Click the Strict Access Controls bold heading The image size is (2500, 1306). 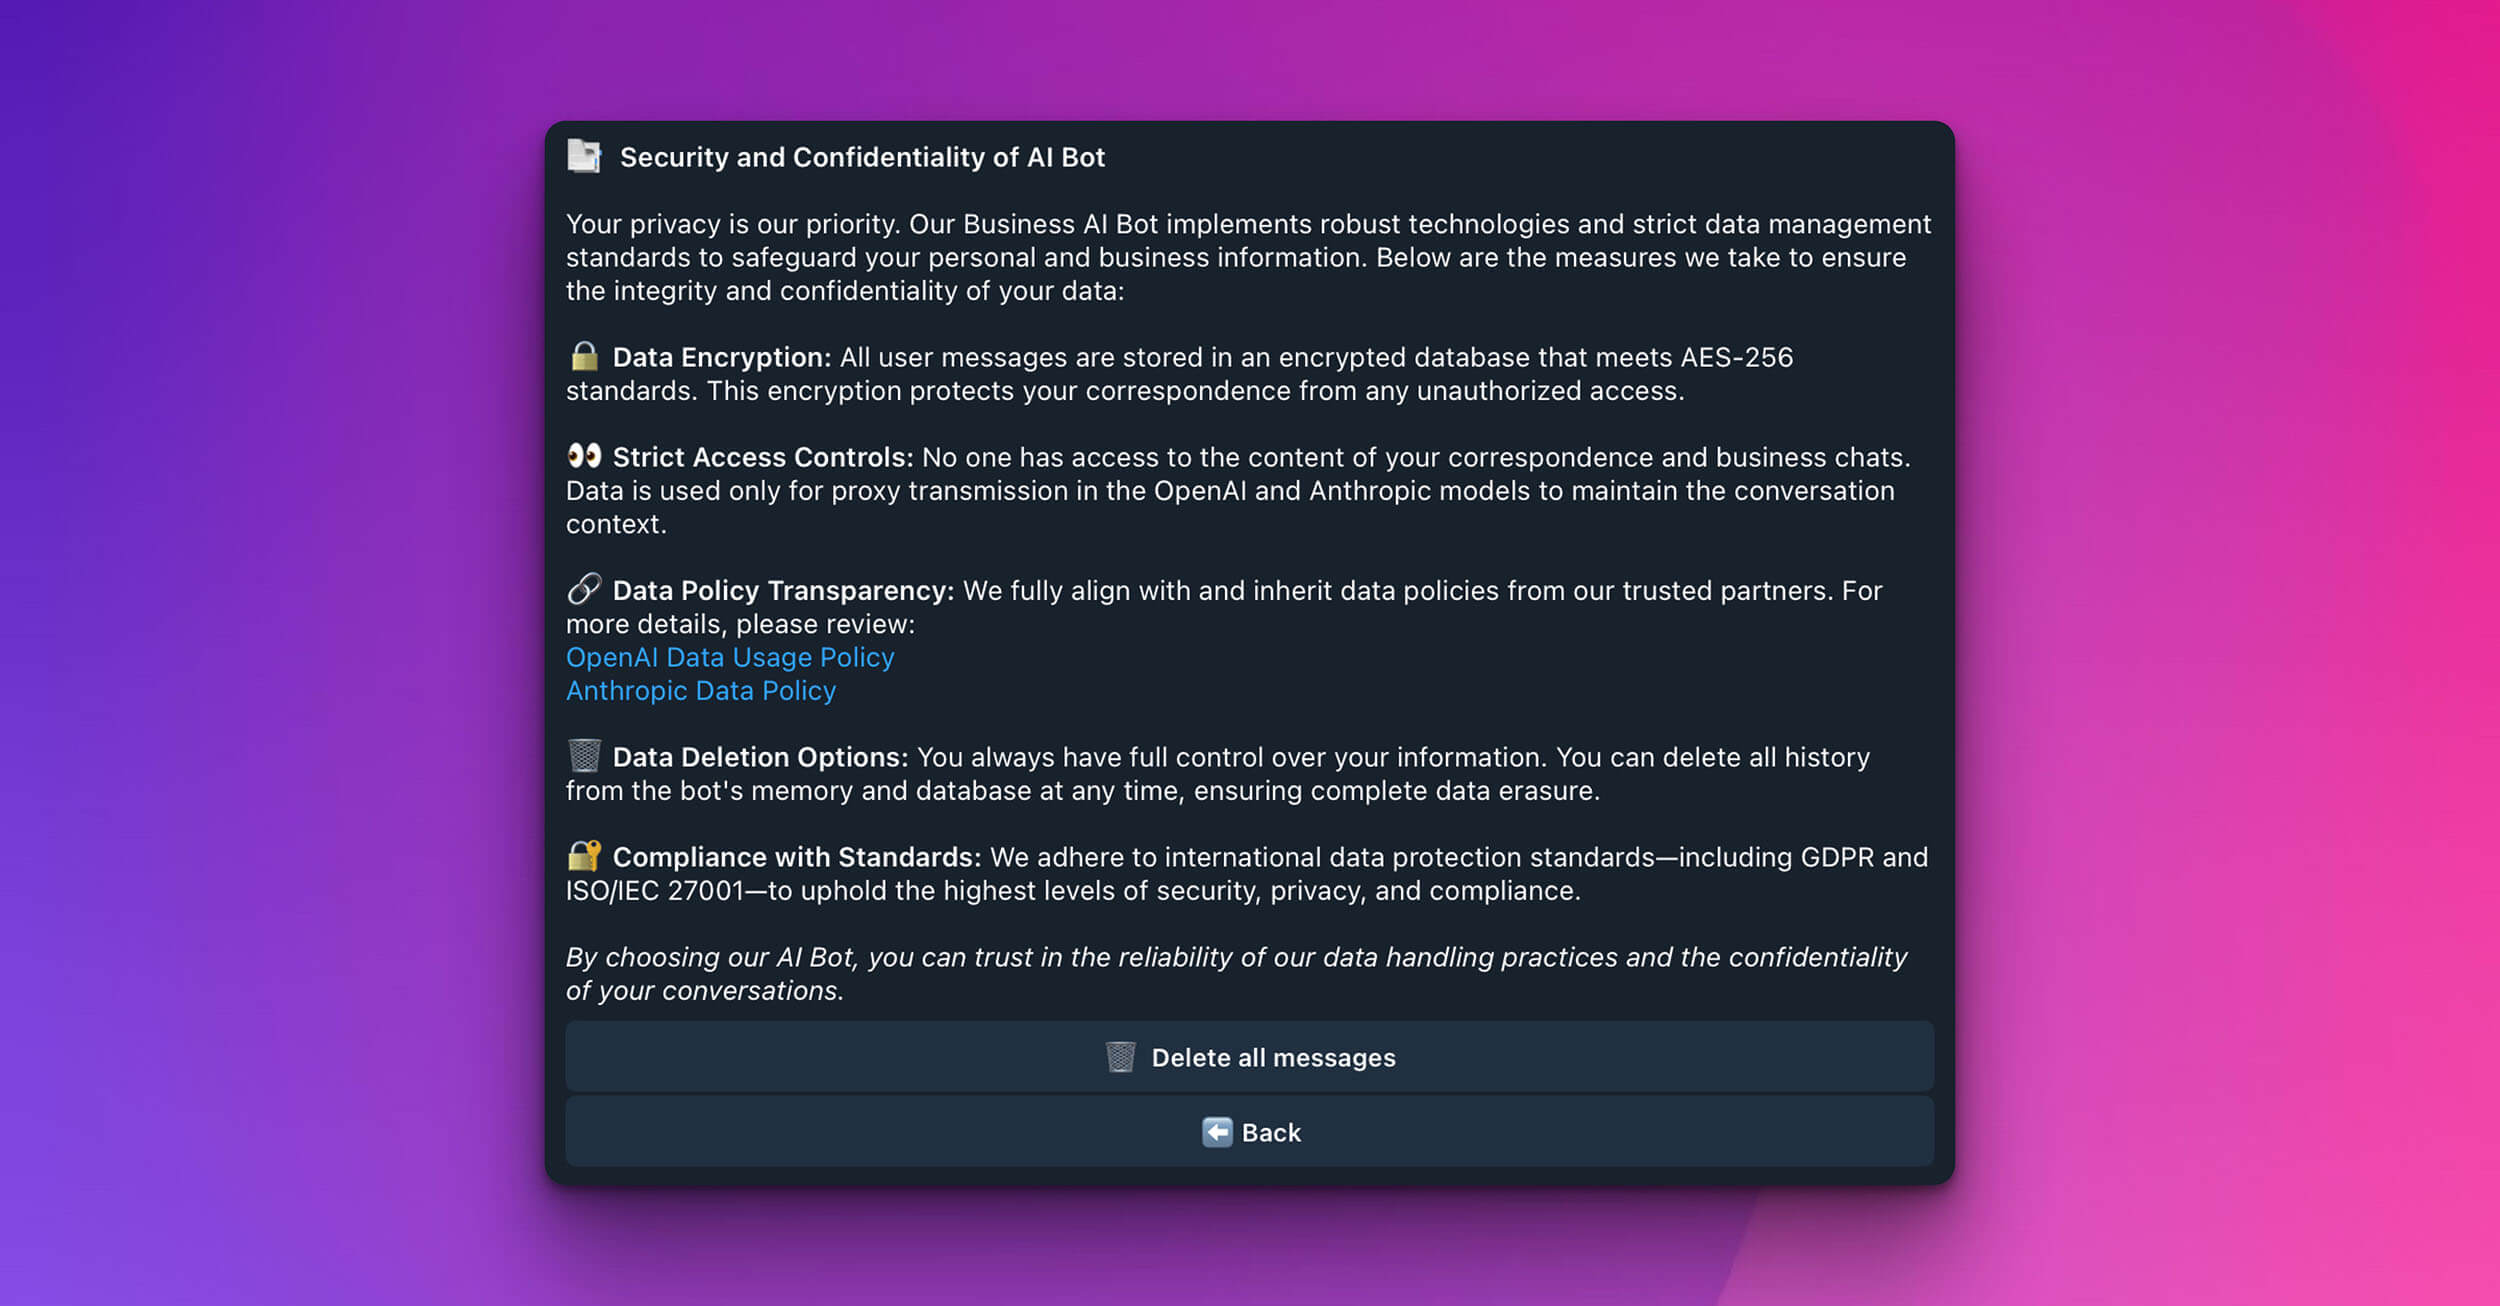tap(762, 457)
